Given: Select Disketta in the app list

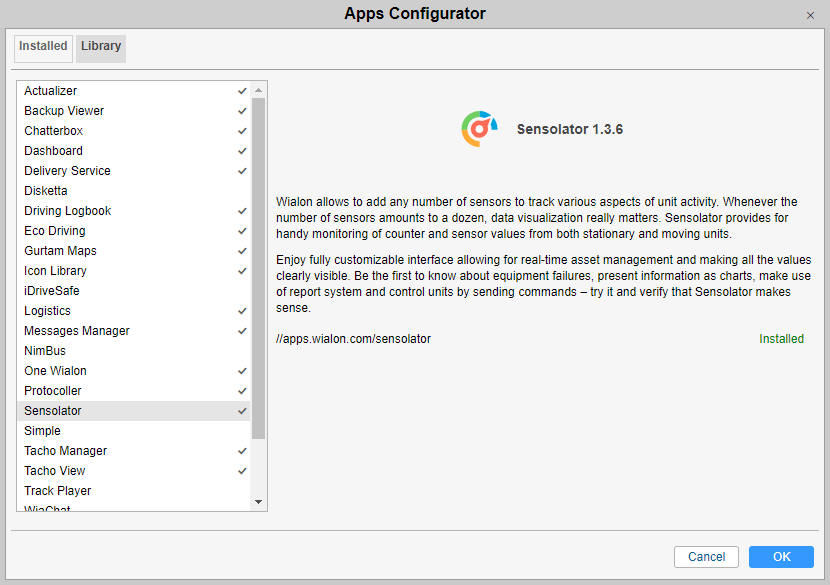Looking at the screenshot, I should click(46, 191).
